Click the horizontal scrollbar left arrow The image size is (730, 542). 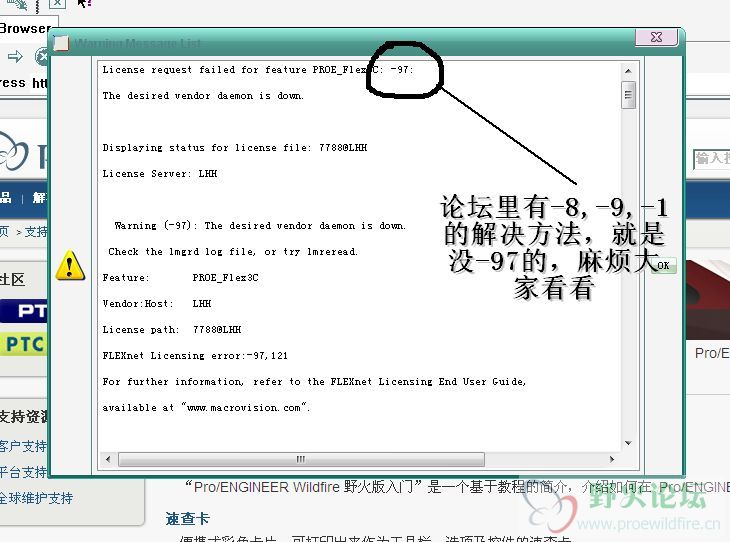point(108,460)
